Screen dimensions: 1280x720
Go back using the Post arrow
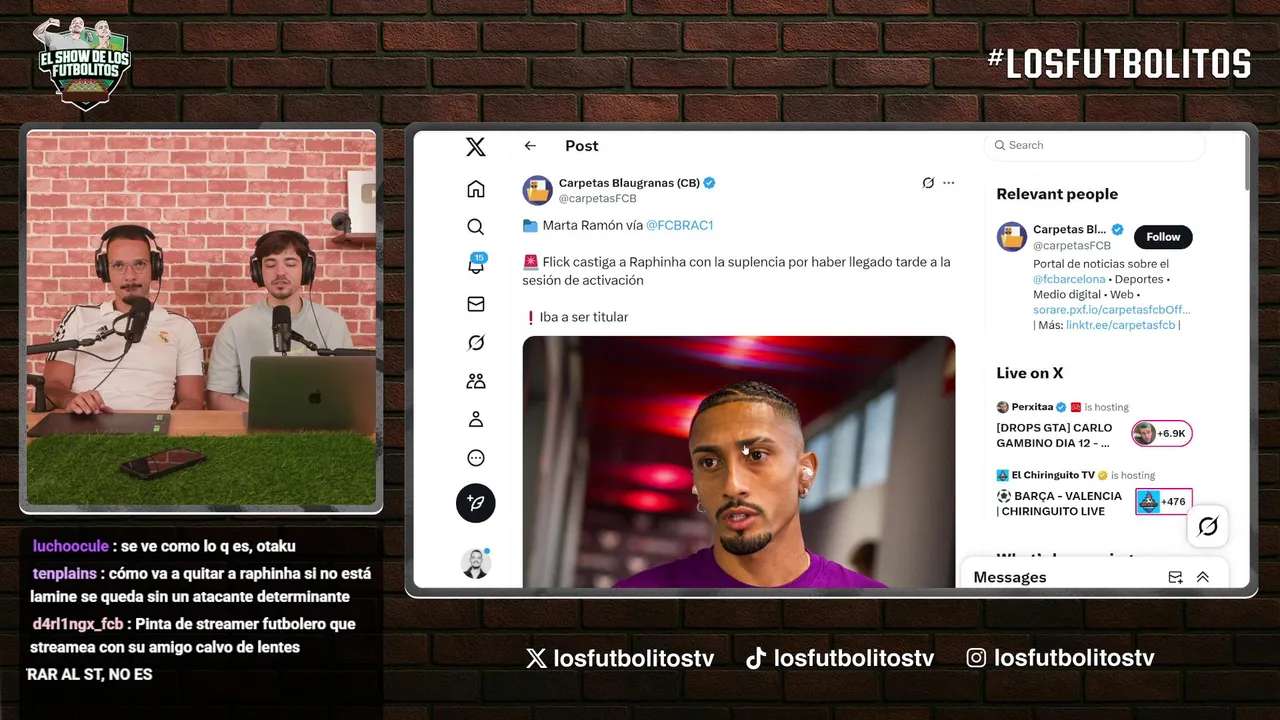(x=530, y=146)
